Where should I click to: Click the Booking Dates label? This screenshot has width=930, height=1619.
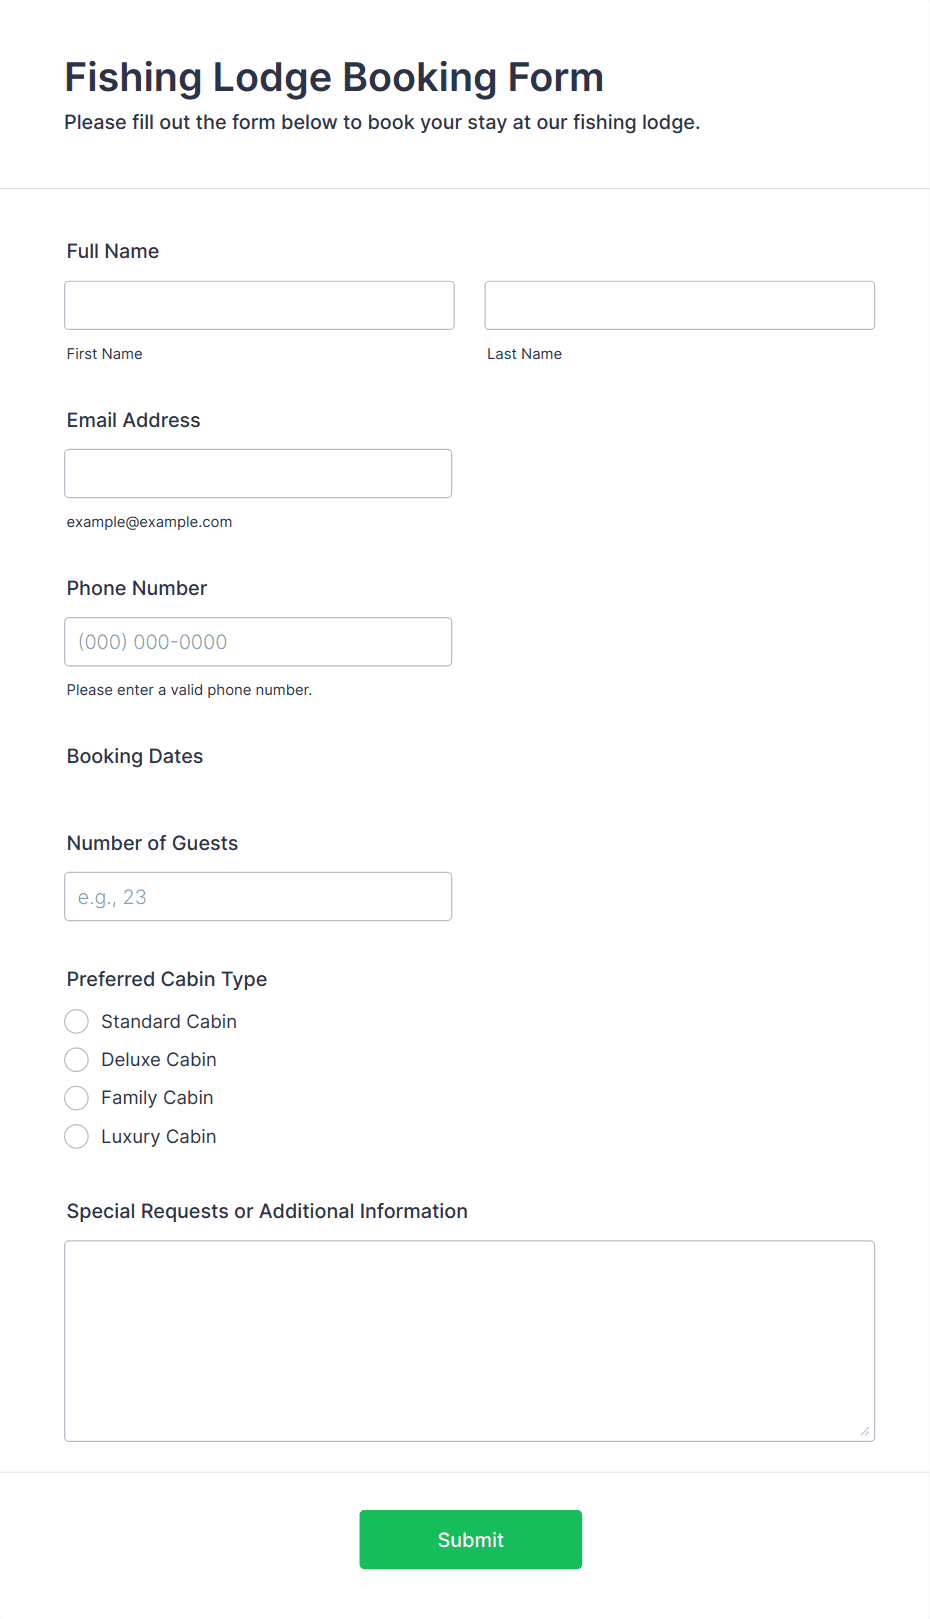click(135, 756)
